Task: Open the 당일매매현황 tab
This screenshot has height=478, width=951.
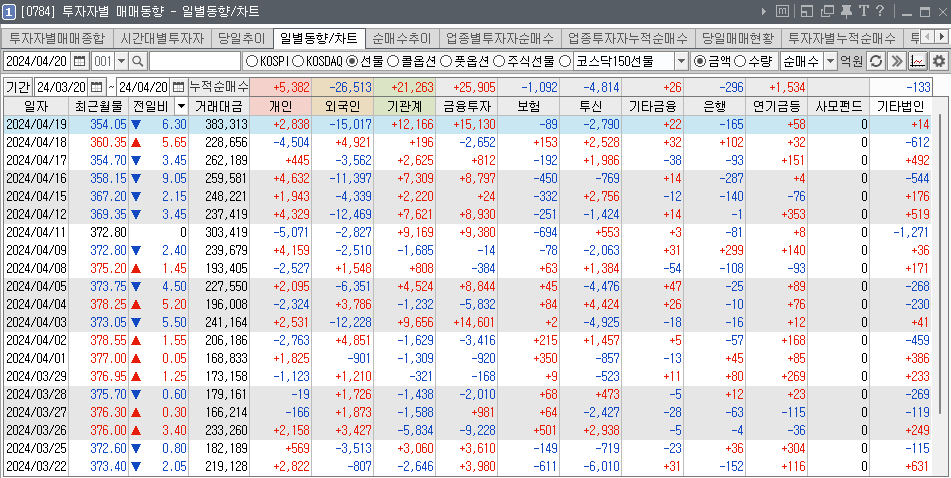Action: 737,39
